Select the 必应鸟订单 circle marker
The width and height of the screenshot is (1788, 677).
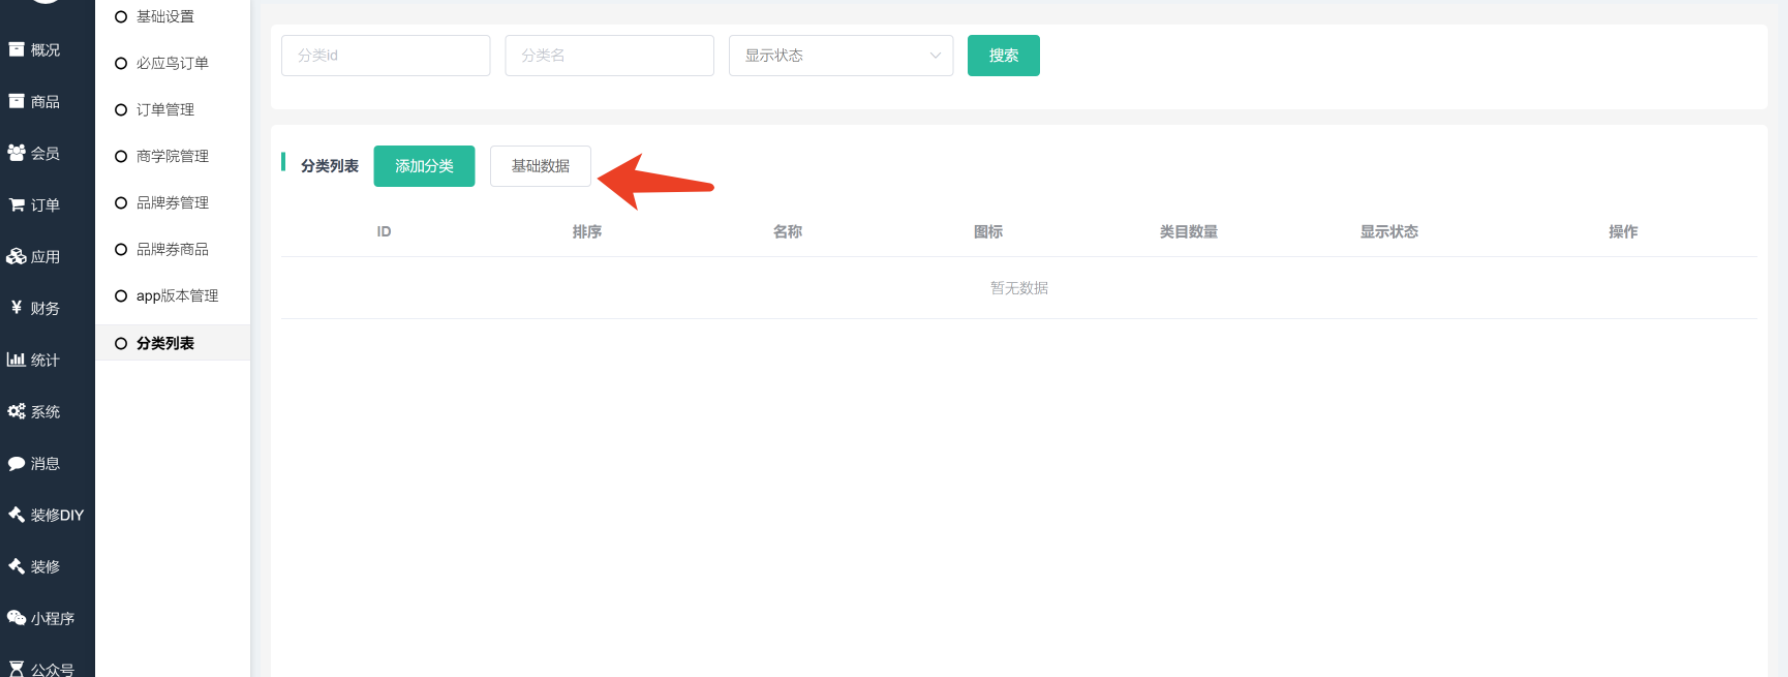(x=121, y=63)
